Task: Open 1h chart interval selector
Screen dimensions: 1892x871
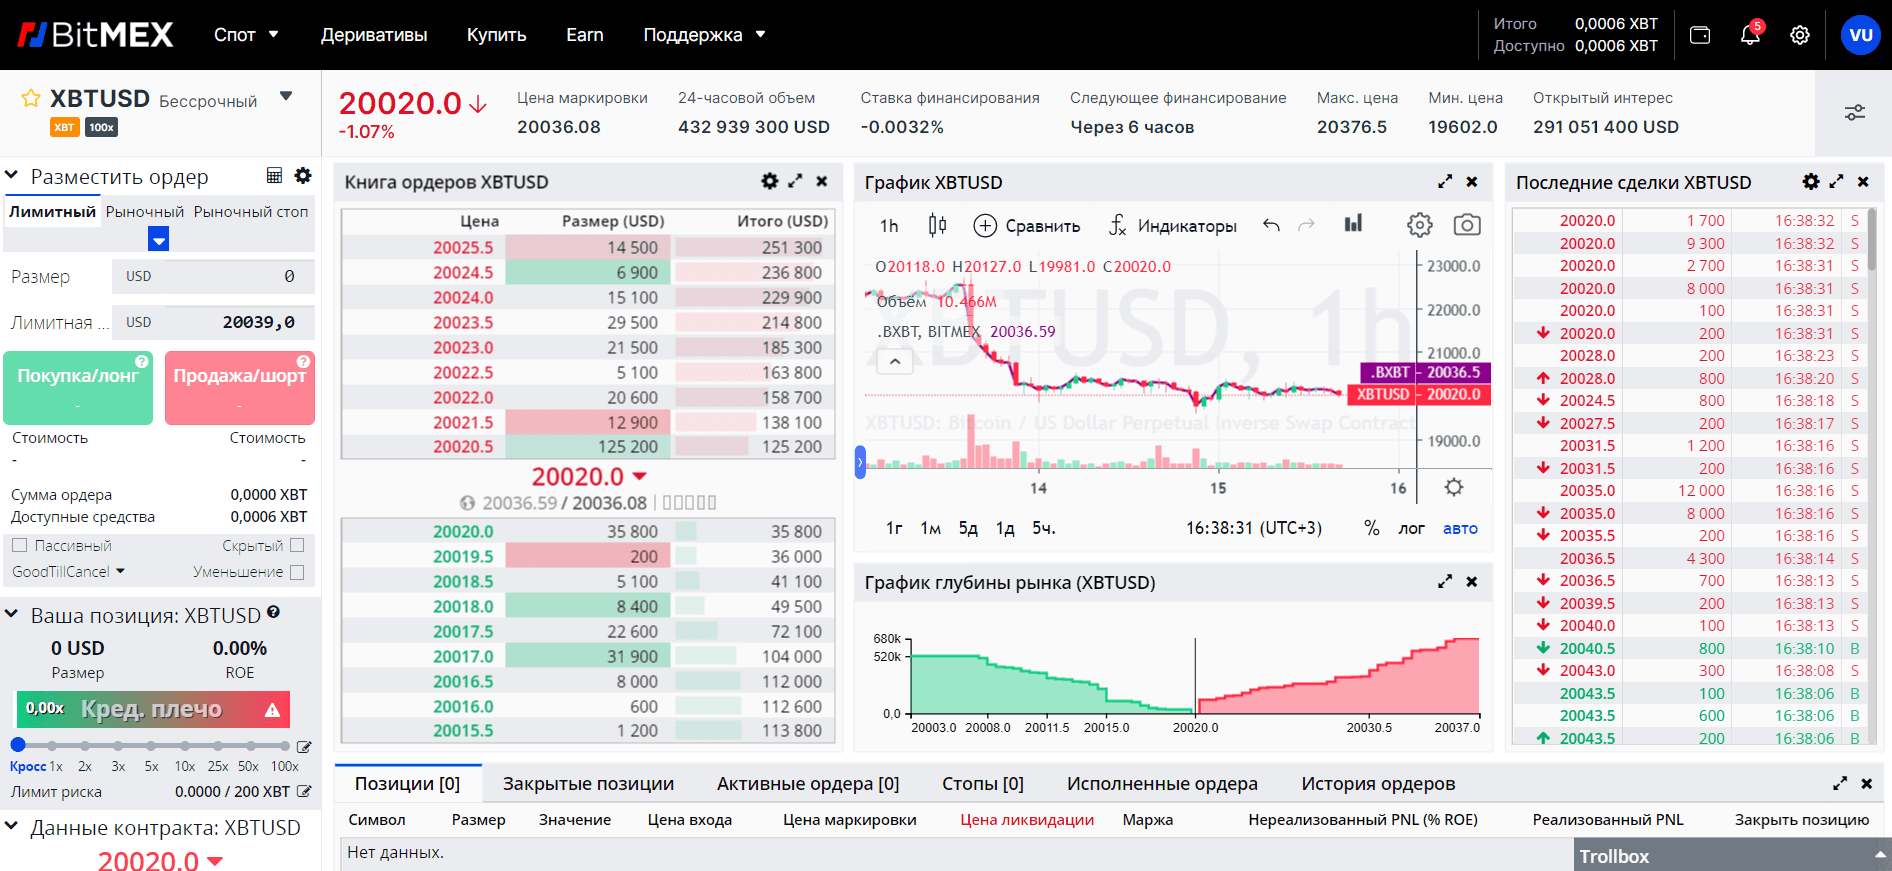Action: click(889, 226)
